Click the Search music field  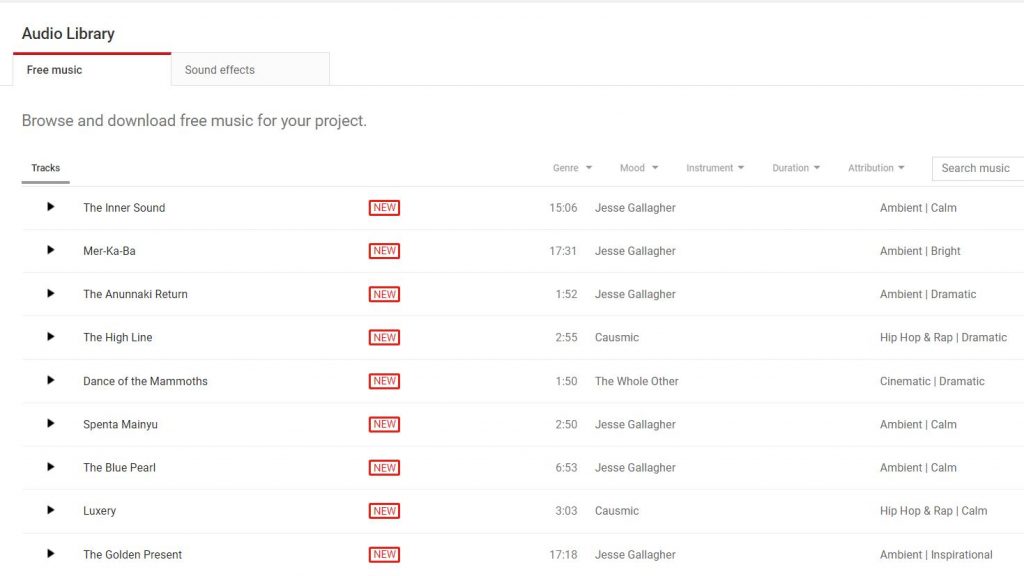[x=978, y=168]
